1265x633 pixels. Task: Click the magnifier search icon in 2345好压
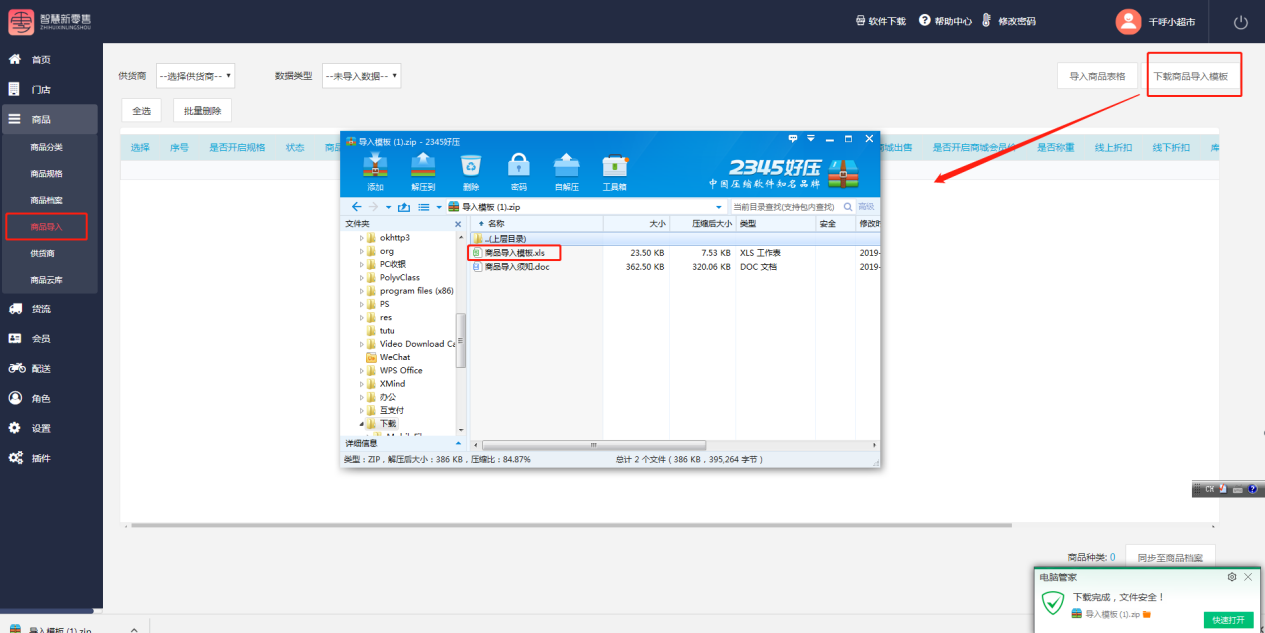coord(849,207)
